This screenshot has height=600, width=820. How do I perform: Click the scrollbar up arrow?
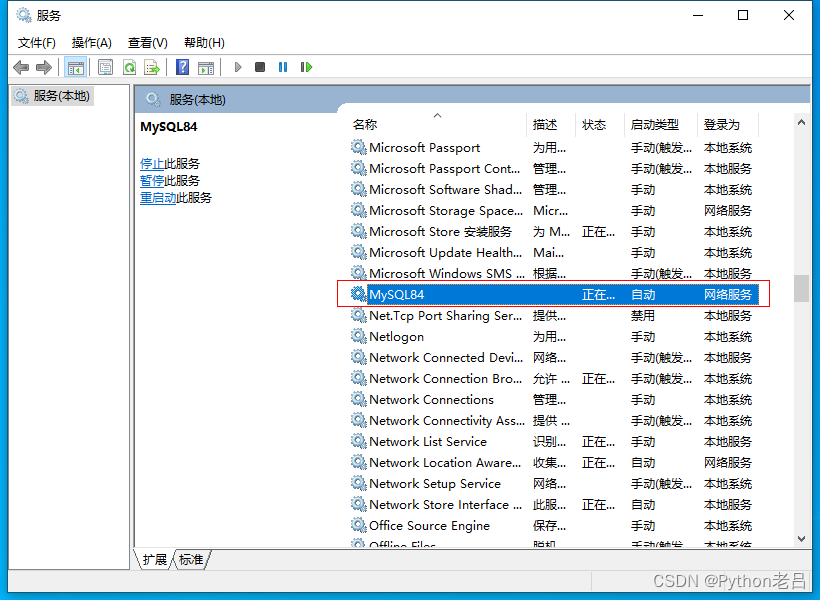(x=801, y=122)
